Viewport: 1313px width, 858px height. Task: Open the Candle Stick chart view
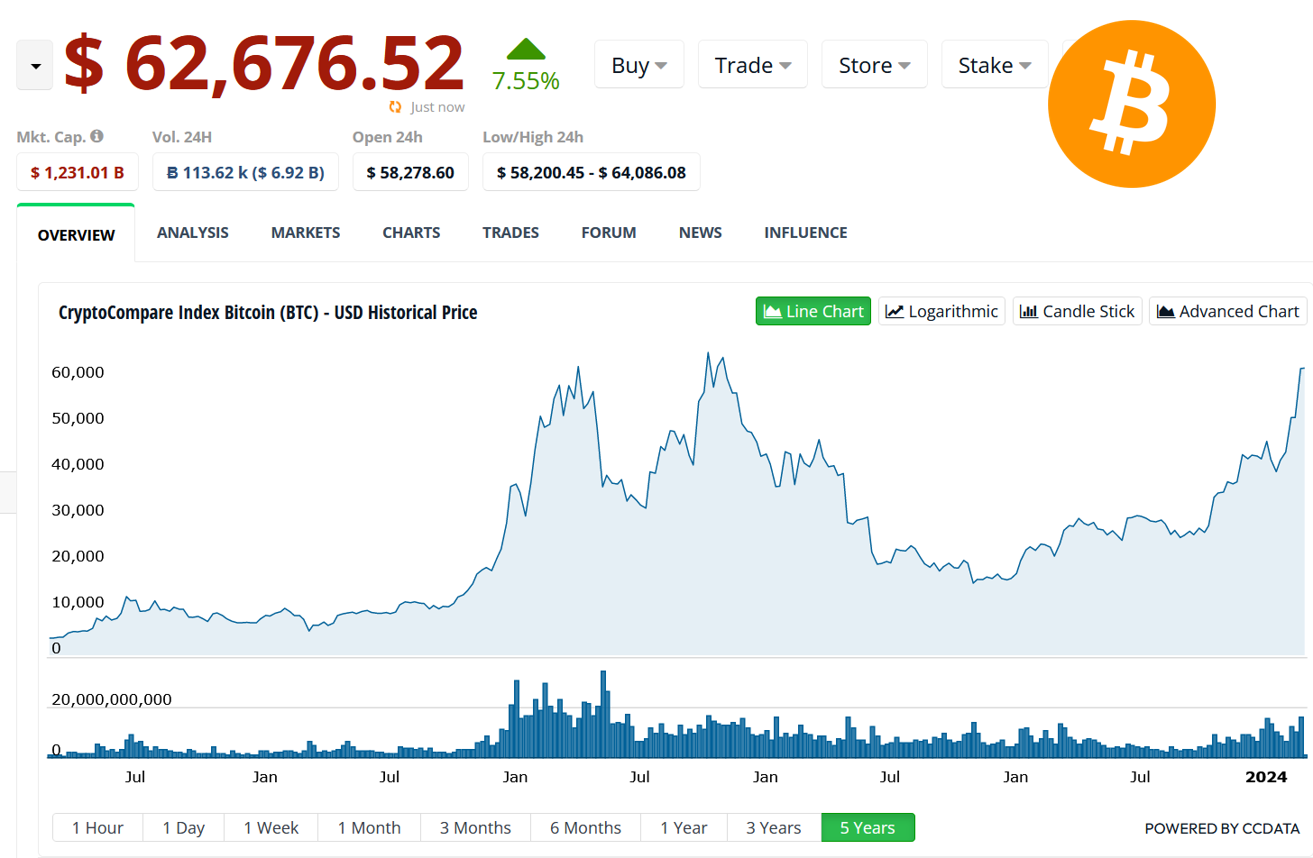1028,311
